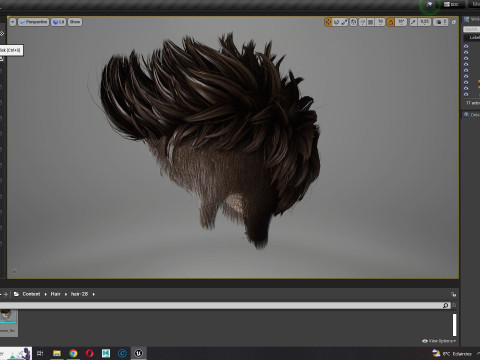This screenshot has width=480, height=360.
Task: Sort outliner by Label column header
Action: [x=475, y=37]
